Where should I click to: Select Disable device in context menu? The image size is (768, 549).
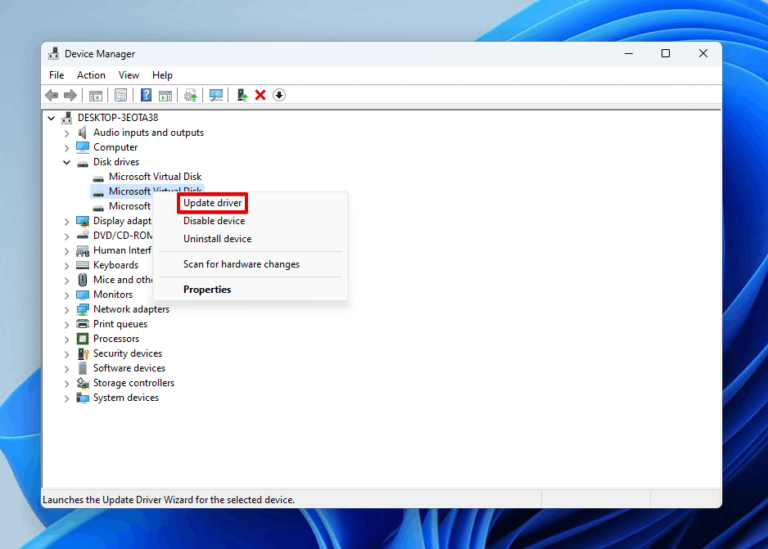tap(214, 221)
